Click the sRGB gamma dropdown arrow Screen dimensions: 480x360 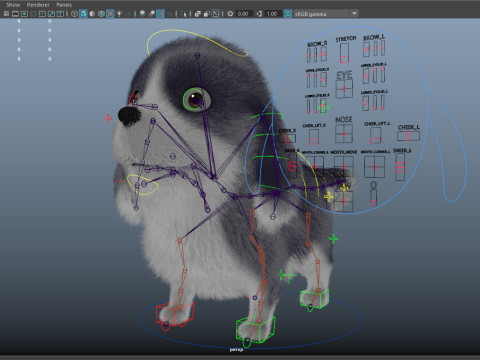pos(354,14)
